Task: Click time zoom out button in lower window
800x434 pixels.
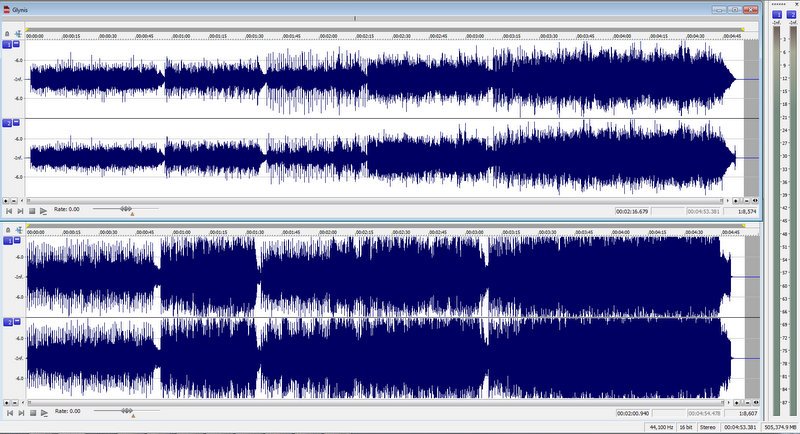Action: click(746, 403)
